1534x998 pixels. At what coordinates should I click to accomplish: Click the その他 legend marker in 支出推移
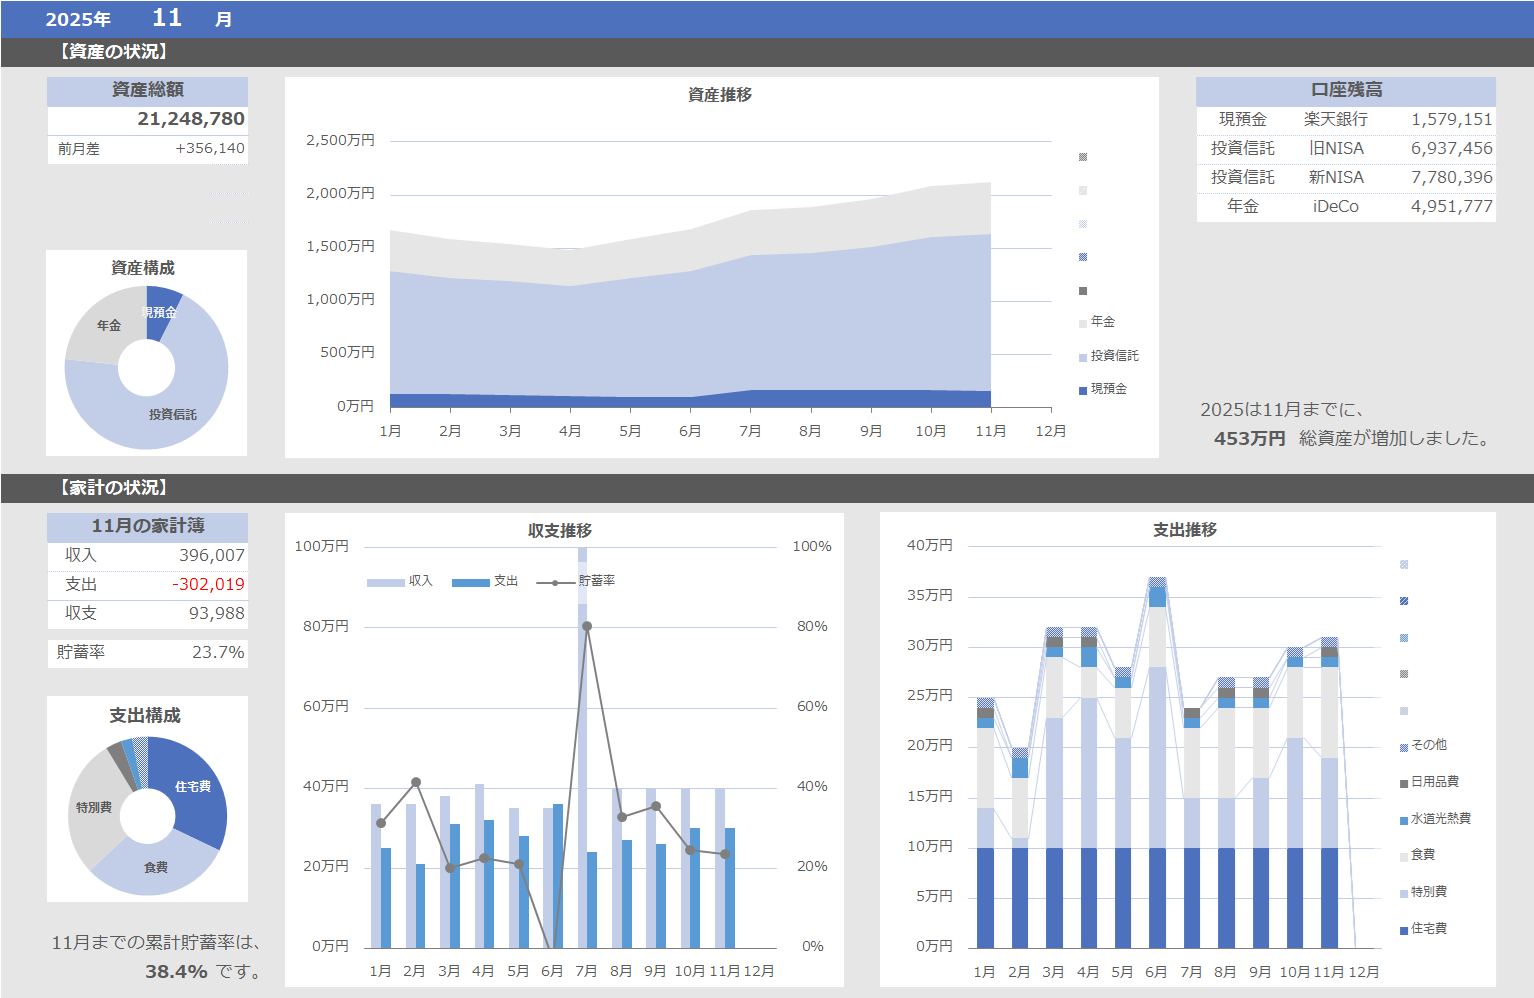(1404, 747)
